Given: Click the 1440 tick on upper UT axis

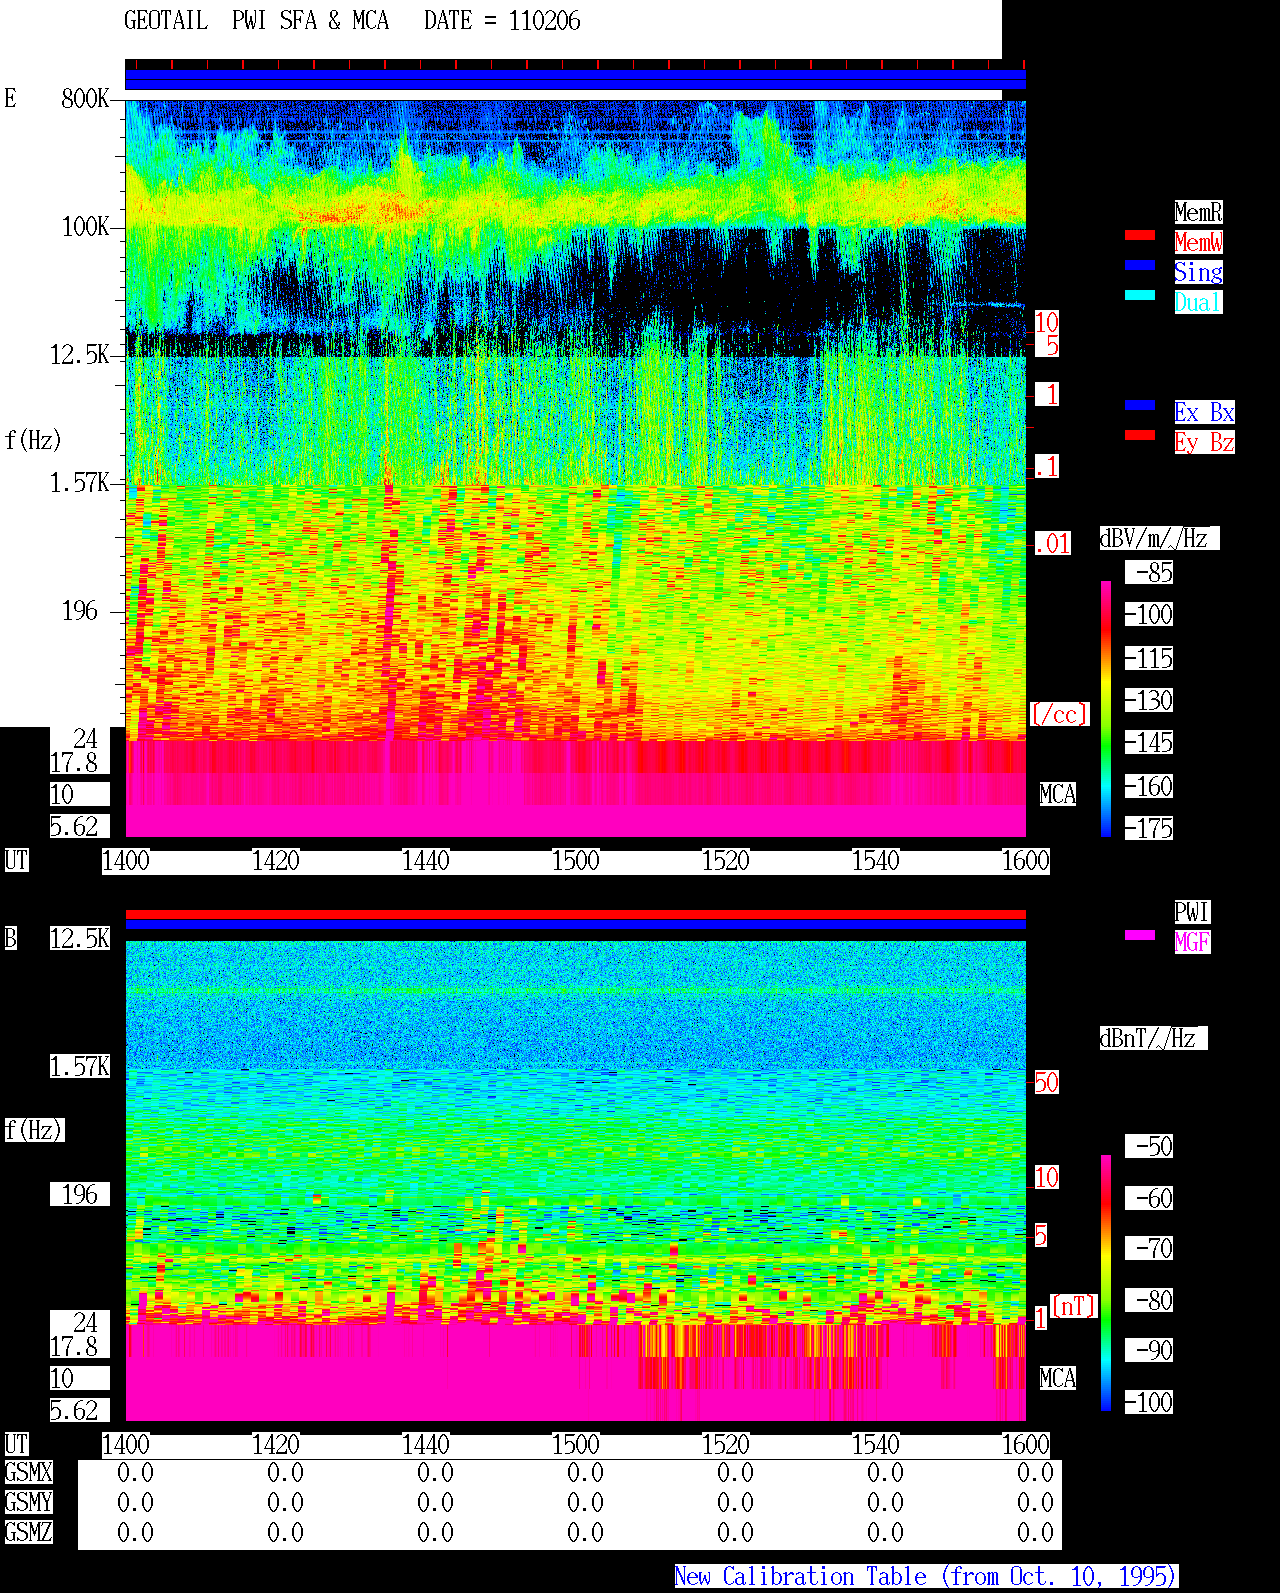Looking at the screenshot, I should (426, 860).
